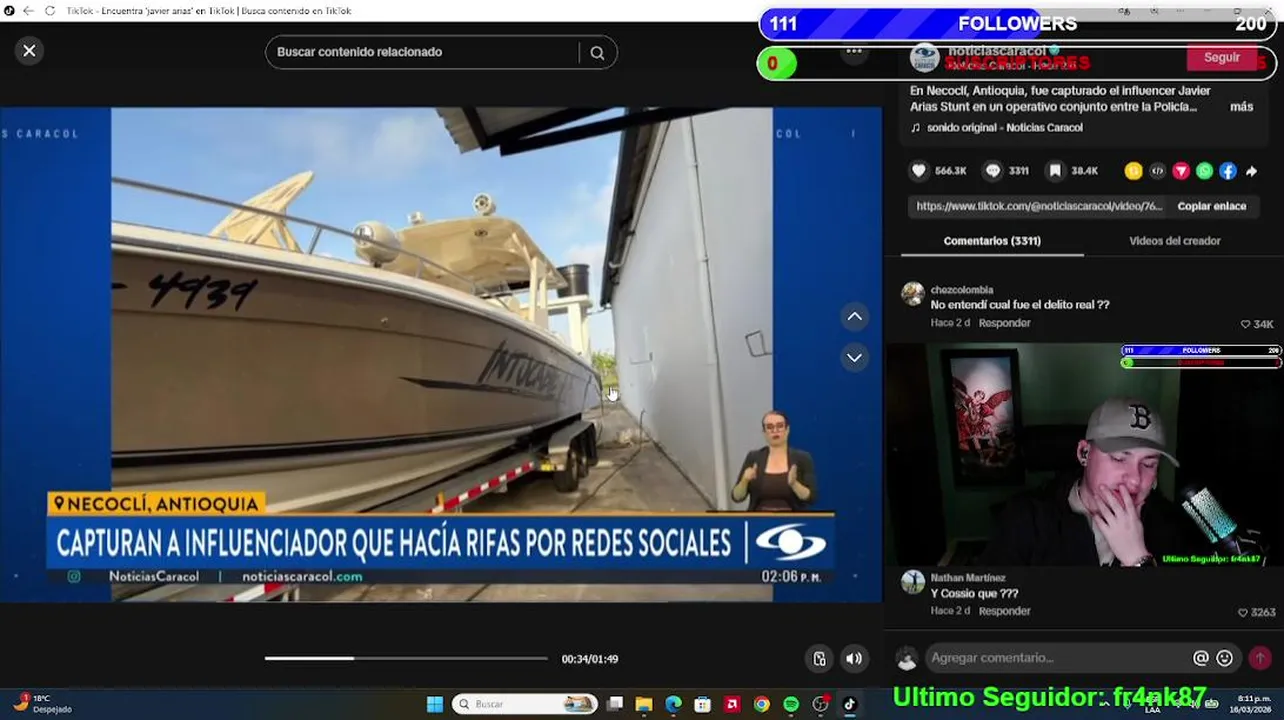1284x720 pixels.
Task: Open Spotify from taskbar
Action: tap(791, 704)
